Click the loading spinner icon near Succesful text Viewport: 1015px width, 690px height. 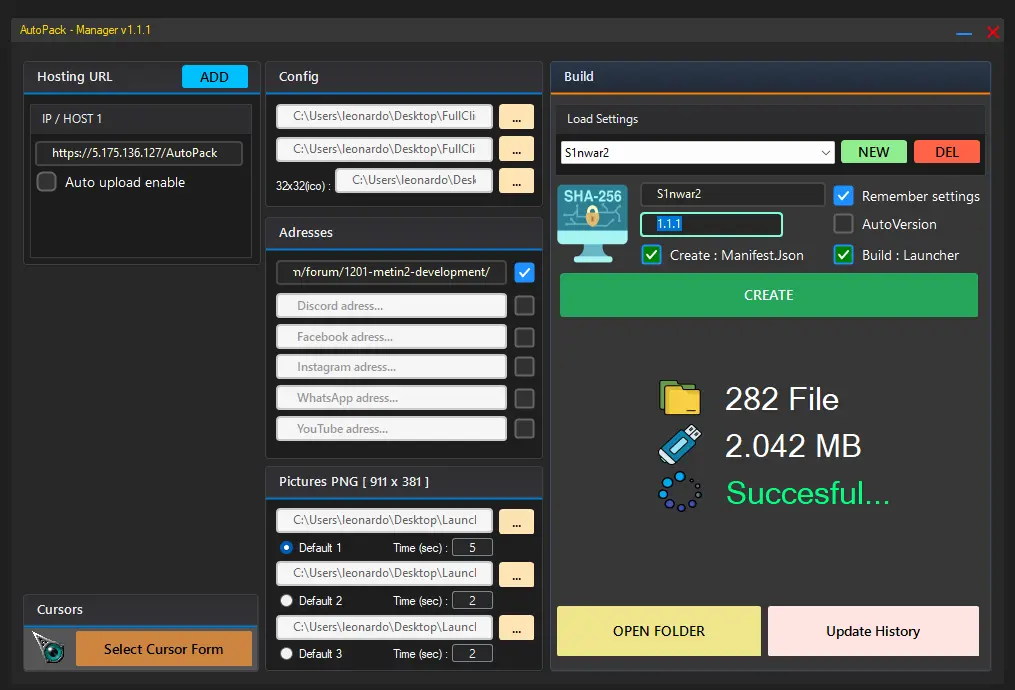pyautogui.click(x=681, y=492)
